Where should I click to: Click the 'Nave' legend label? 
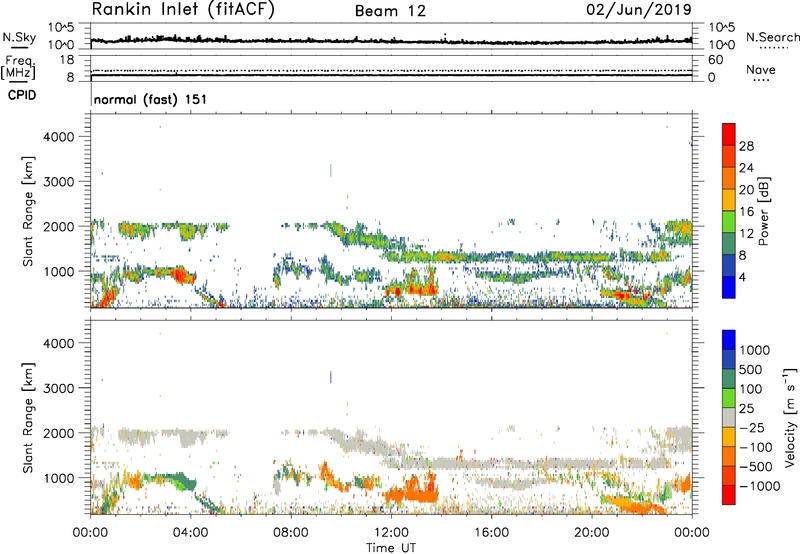coord(761,70)
